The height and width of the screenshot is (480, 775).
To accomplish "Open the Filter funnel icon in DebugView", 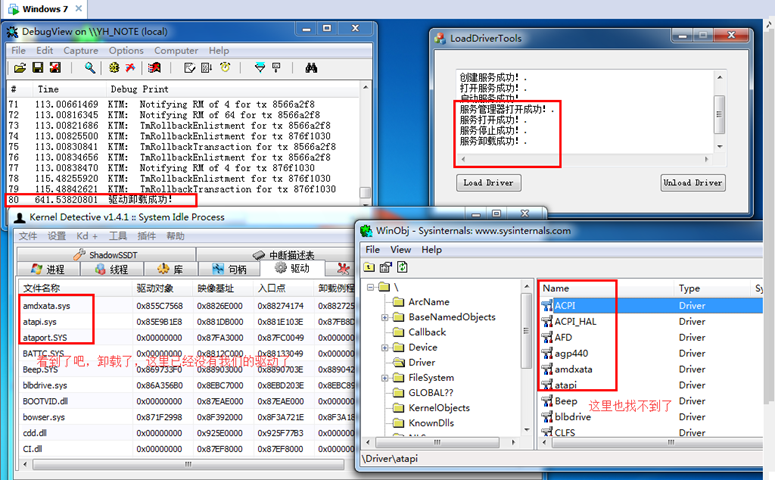I will click(x=259, y=68).
